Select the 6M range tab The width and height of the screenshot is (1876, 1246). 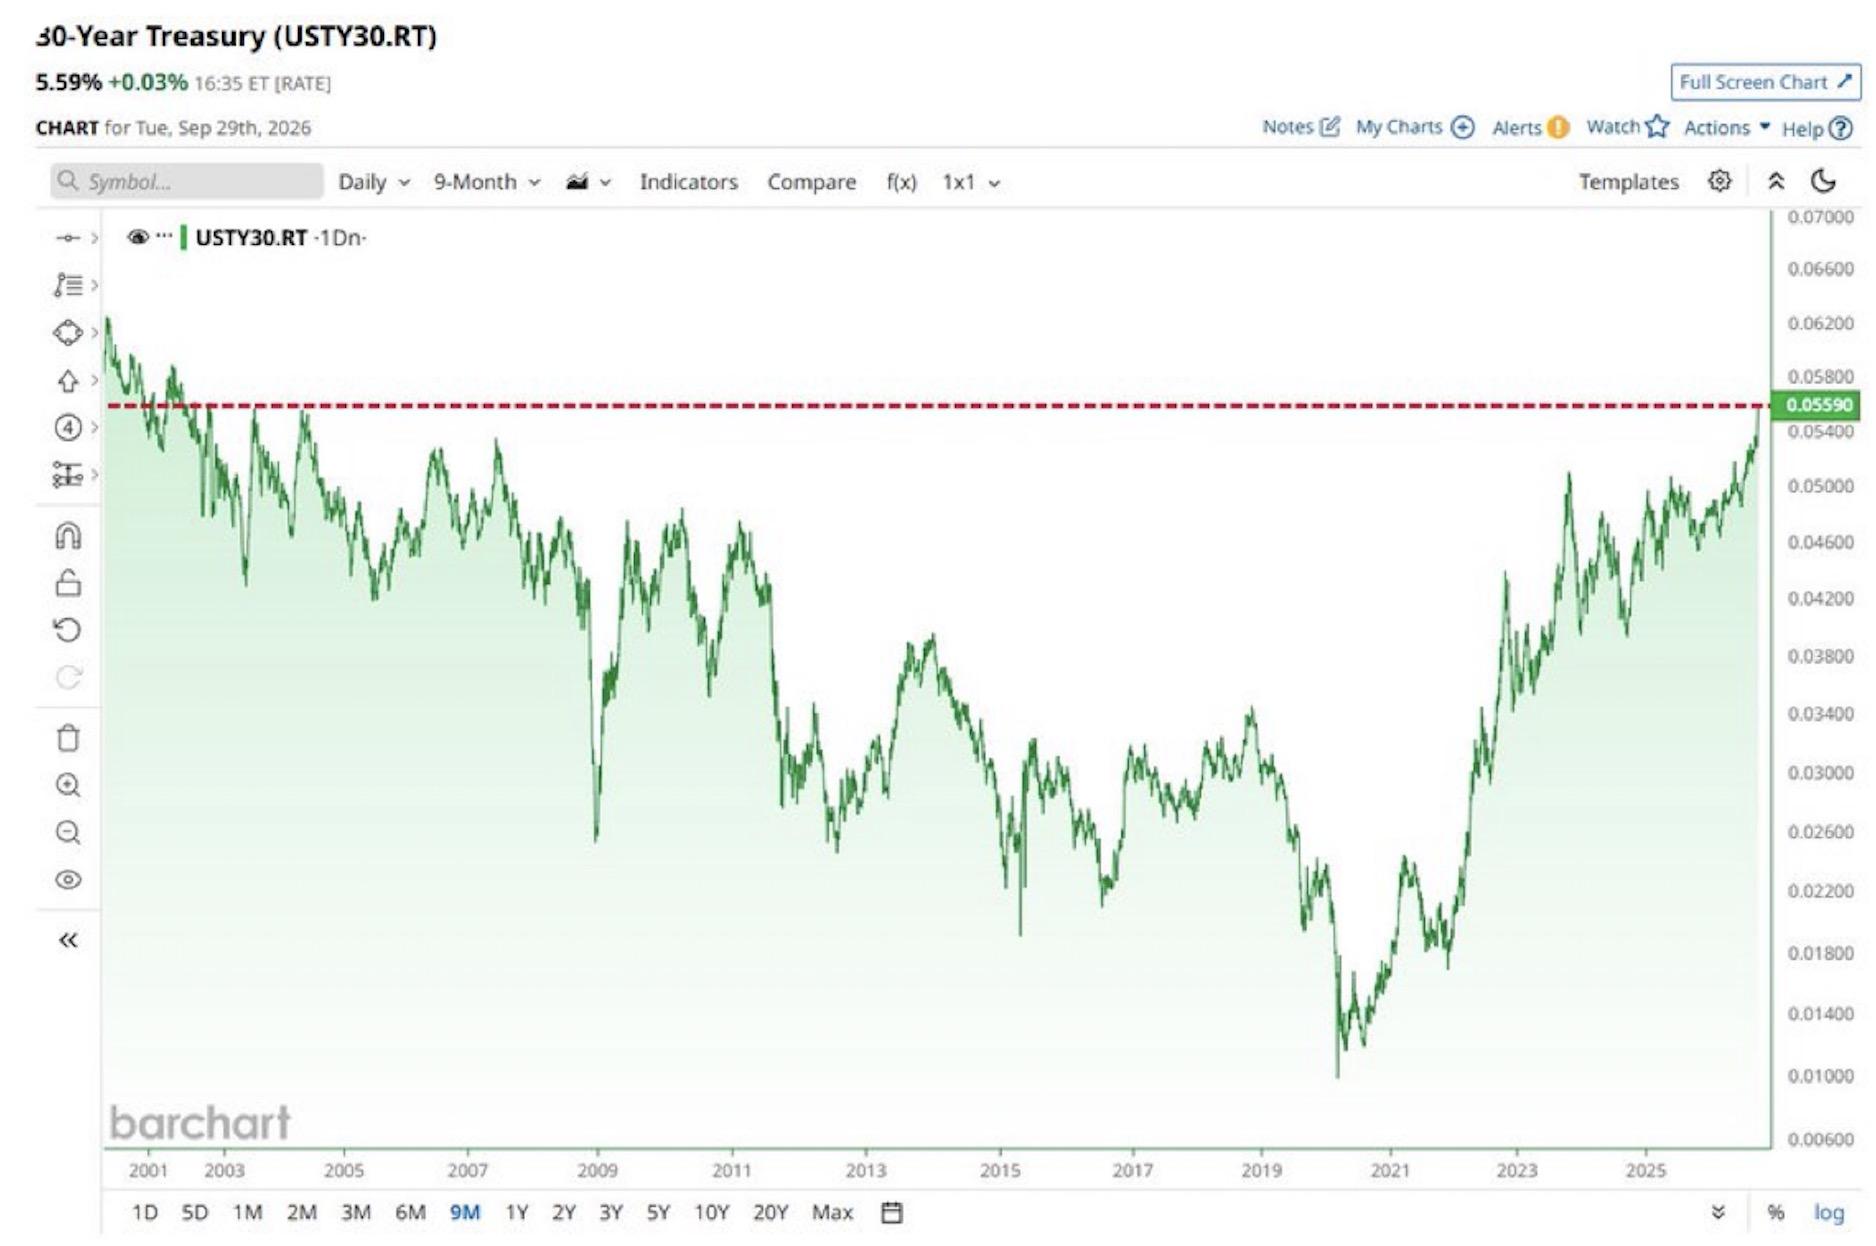point(410,1213)
